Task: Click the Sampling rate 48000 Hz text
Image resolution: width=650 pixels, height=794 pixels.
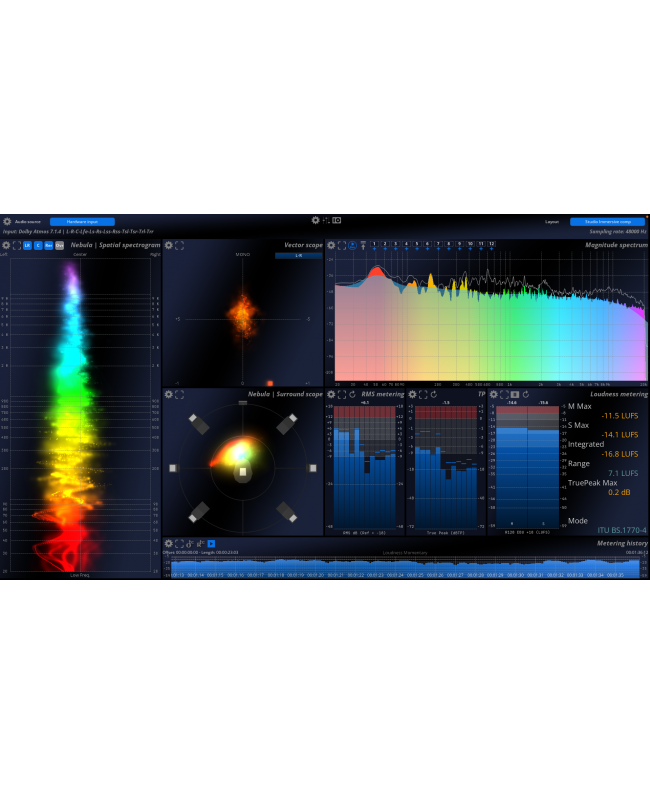Action: pos(618,231)
